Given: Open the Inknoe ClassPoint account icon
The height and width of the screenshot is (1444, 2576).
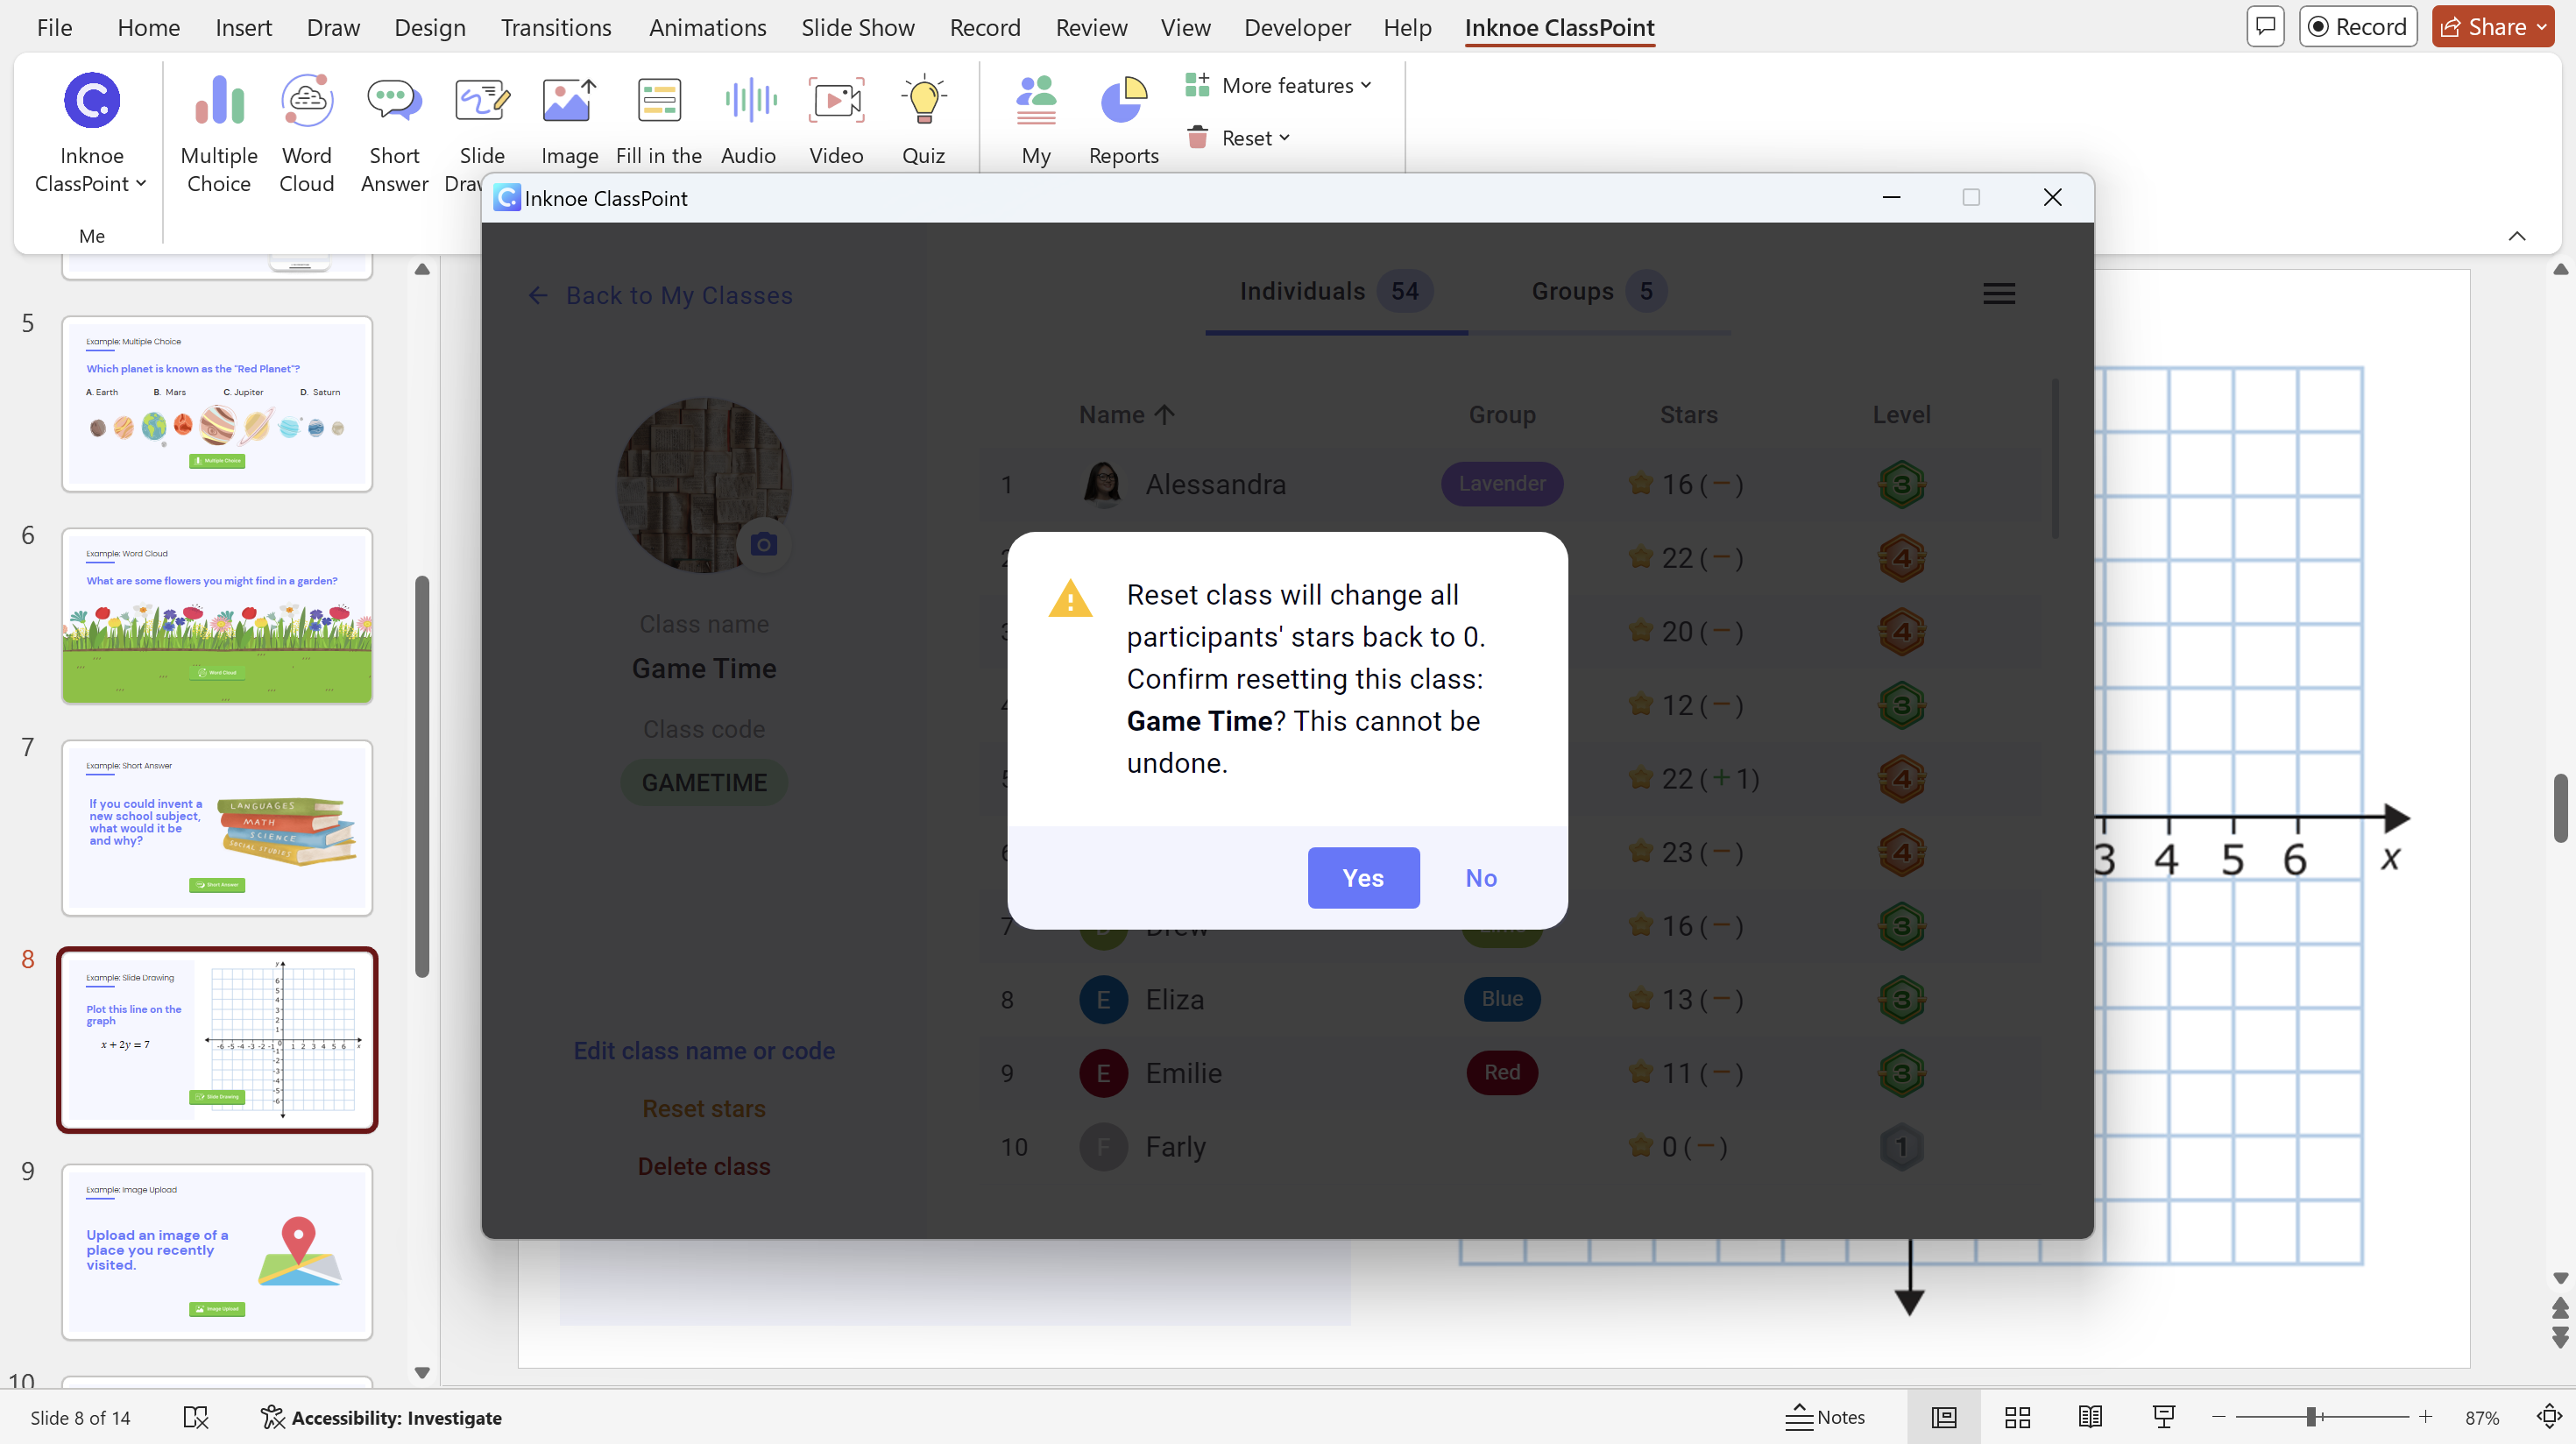Looking at the screenshot, I should 91,100.
